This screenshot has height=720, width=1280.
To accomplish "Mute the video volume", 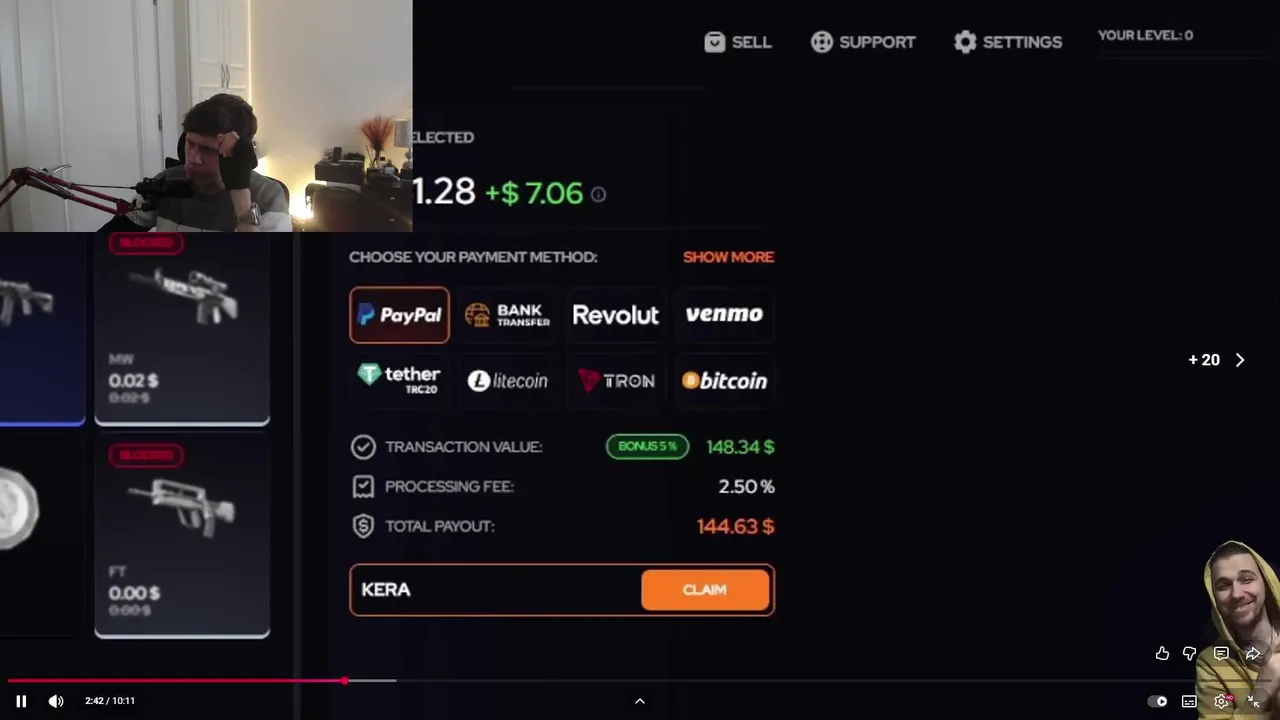I will point(56,701).
